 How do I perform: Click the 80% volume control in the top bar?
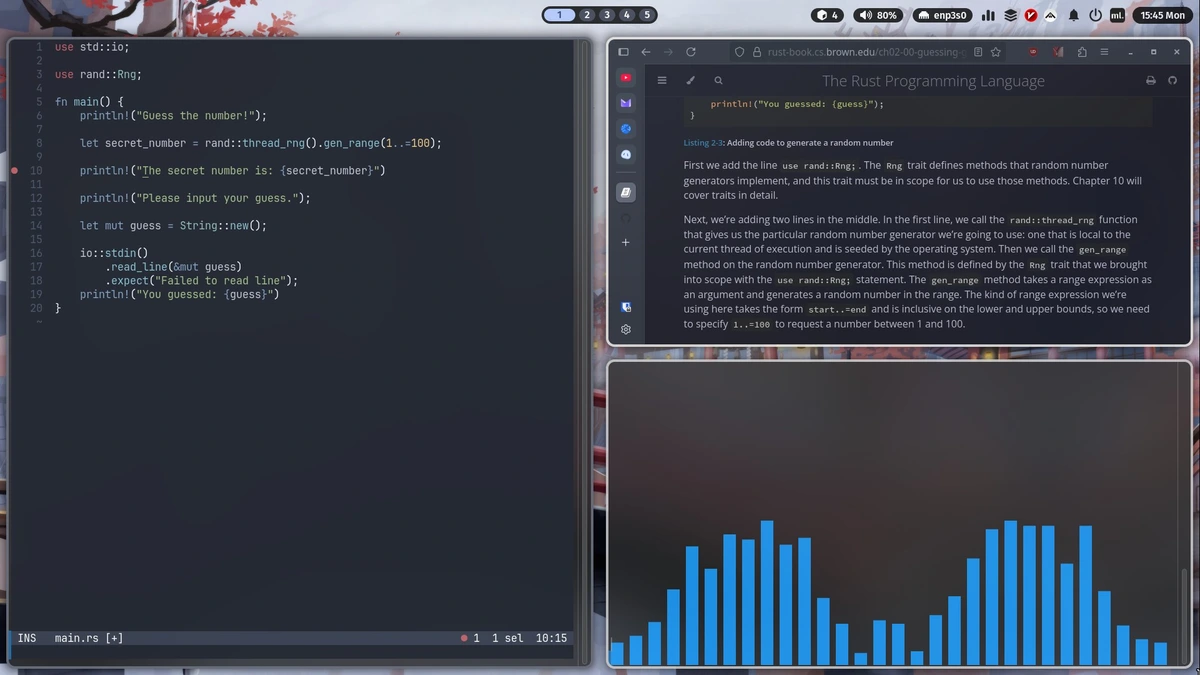(x=876, y=15)
